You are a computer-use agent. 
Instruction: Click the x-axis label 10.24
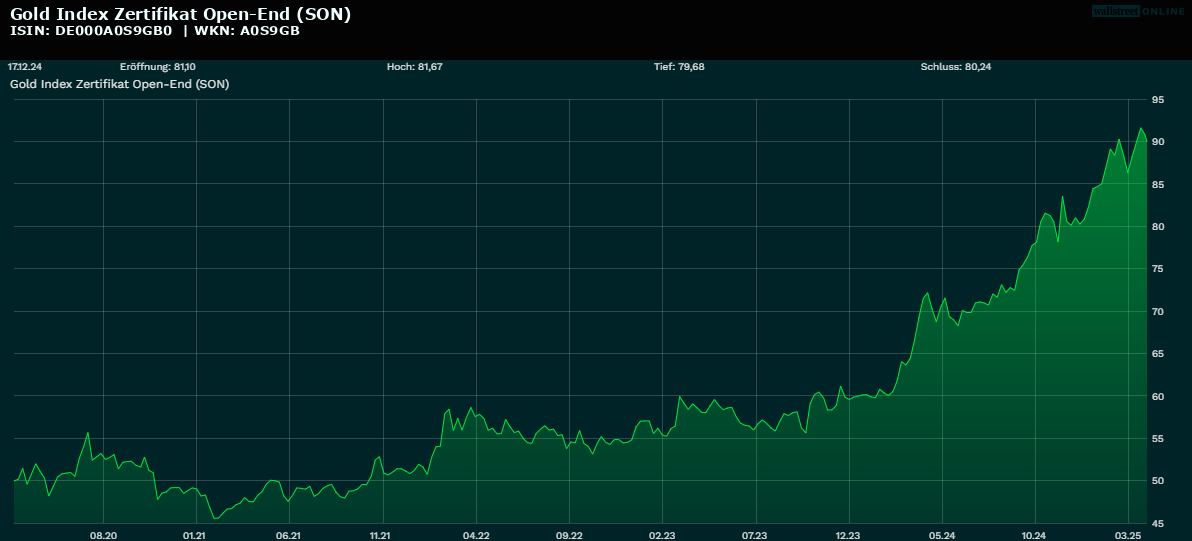pyautogui.click(x=1035, y=535)
